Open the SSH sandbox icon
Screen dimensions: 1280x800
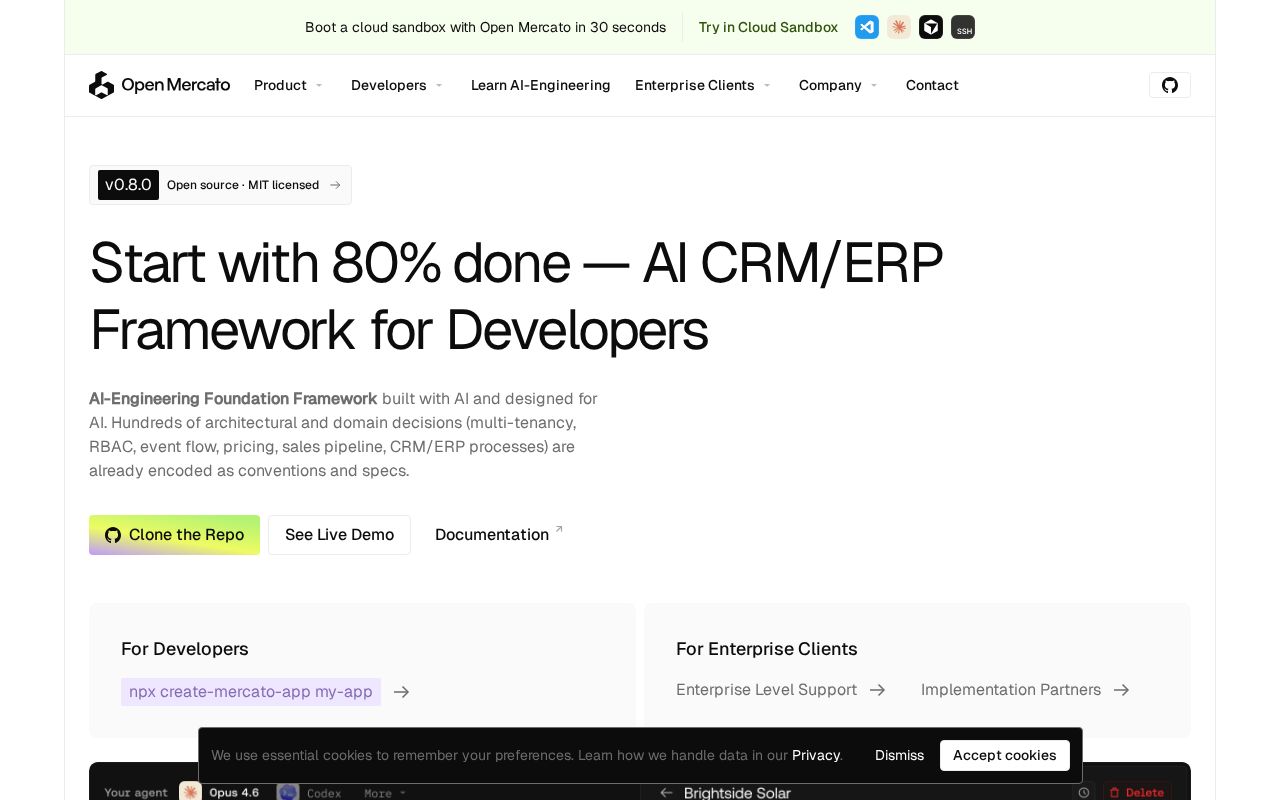[x=963, y=27]
